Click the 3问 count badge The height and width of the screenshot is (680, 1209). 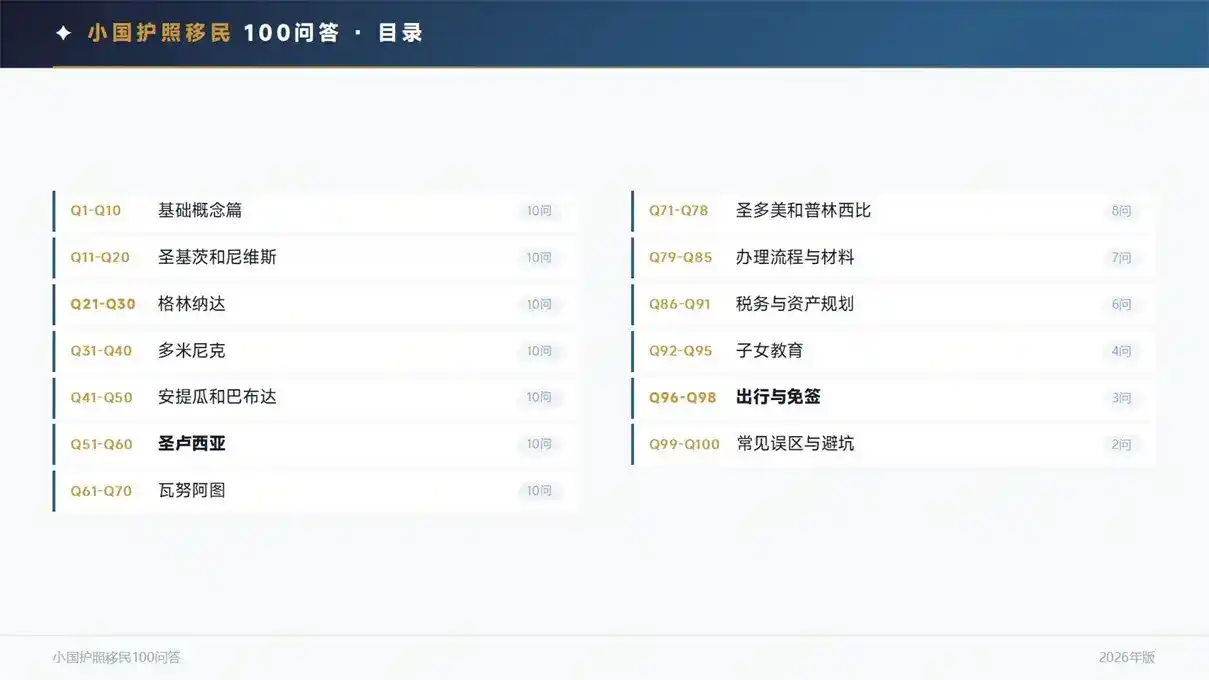click(x=1121, y=397)
